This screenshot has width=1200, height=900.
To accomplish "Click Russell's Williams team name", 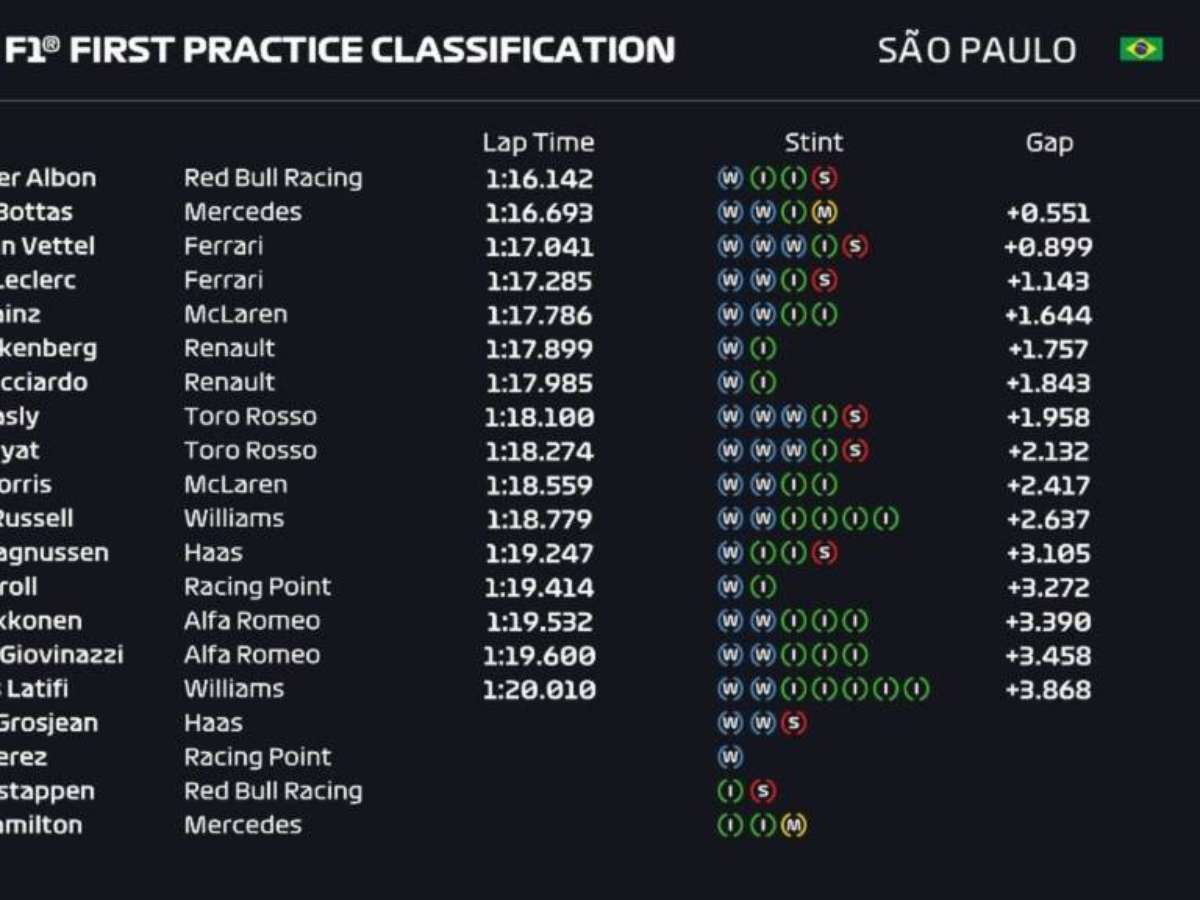I will pyautogui.click(x=234, y=519).
